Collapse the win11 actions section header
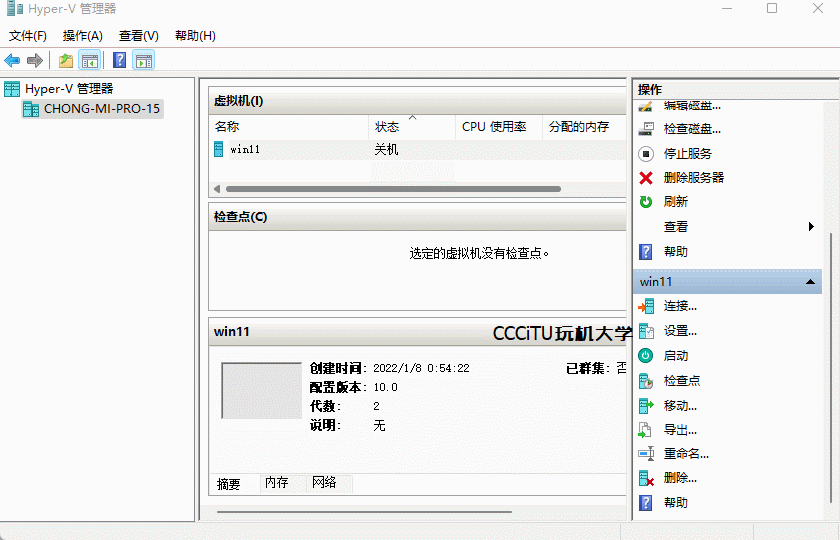The height and width of the screenshot is (540, 840). (x=811, y=283)
